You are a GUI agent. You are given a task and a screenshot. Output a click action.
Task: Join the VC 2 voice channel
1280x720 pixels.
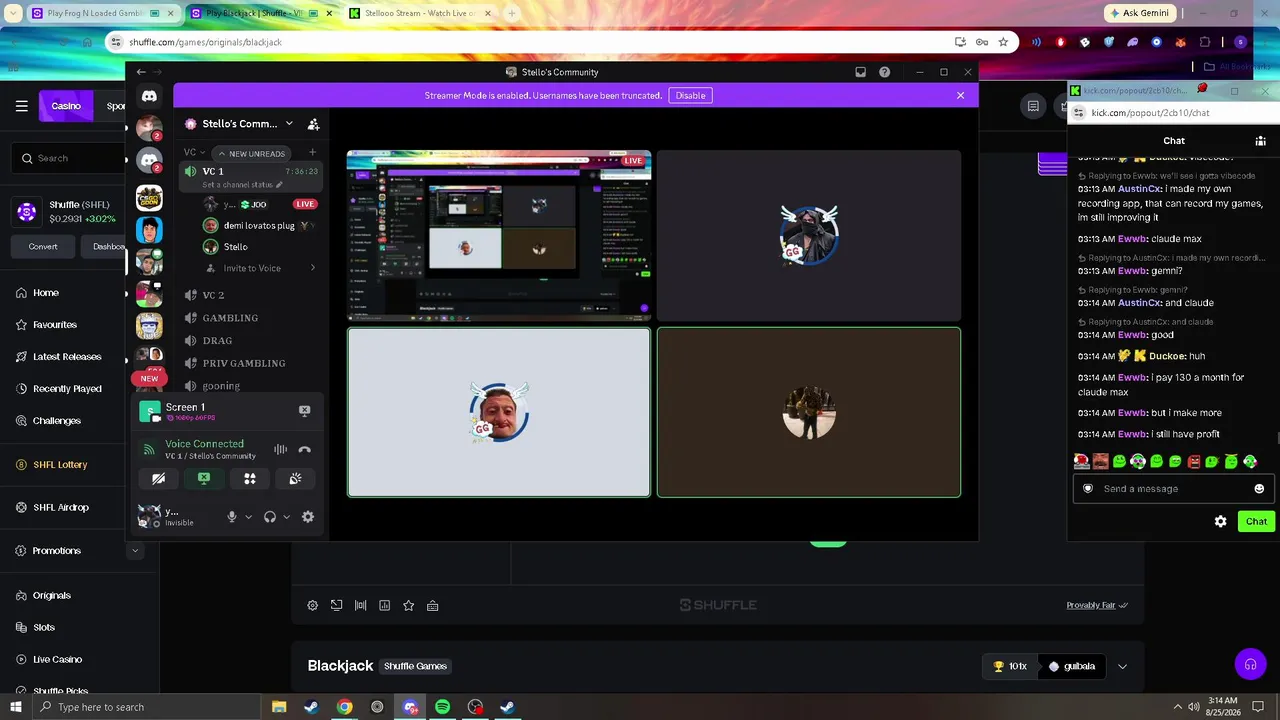213,295
